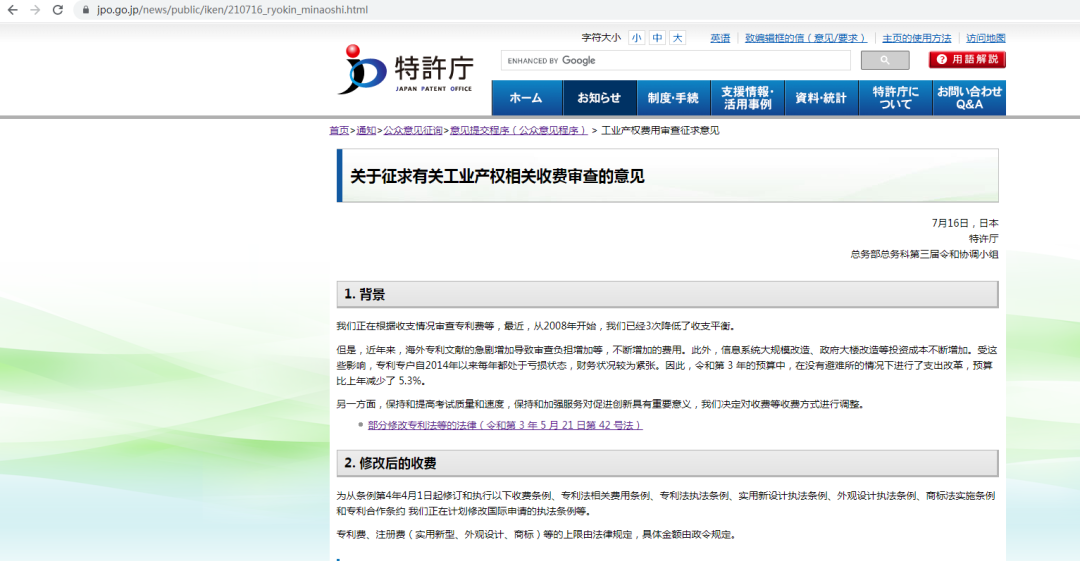The height and width of the screenshot is (561, 1080).
Task: Set font size to 小
Action: [x=636, y=38]
